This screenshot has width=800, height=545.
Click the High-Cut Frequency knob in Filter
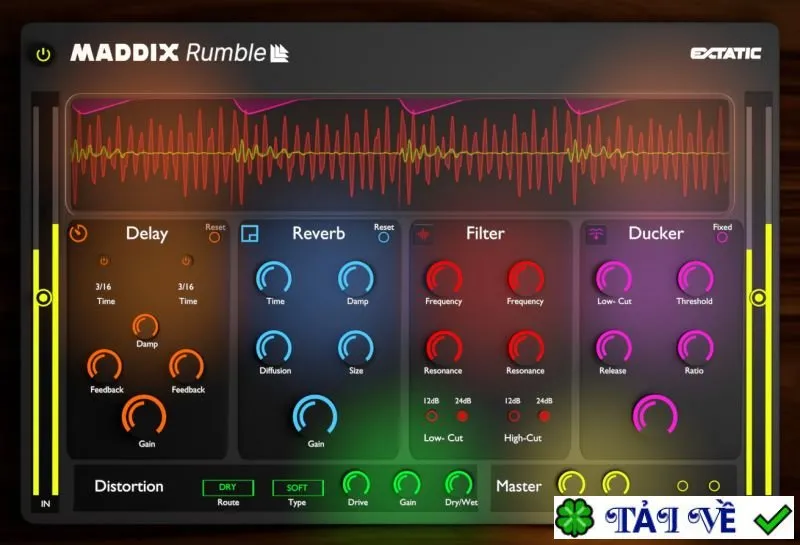point(526,279)
